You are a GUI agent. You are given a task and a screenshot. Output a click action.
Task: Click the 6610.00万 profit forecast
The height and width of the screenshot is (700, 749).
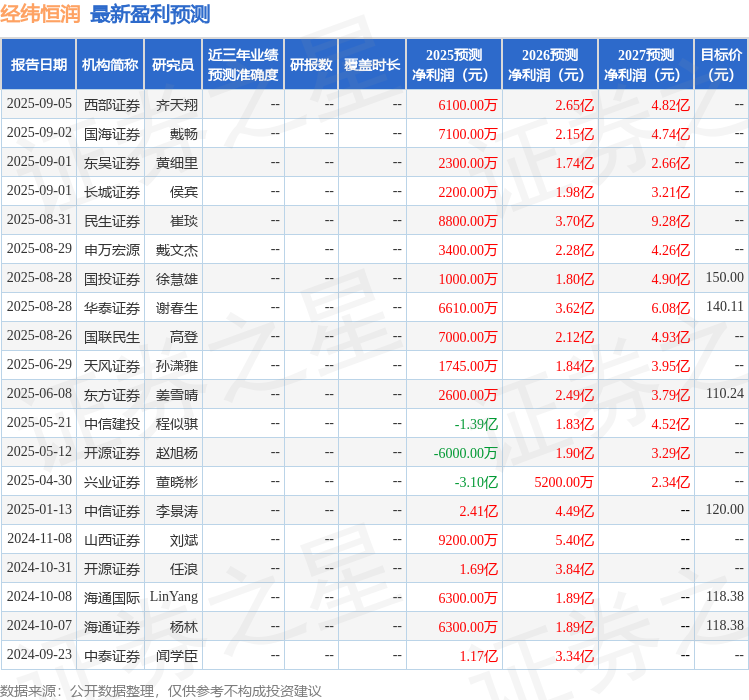468,308
